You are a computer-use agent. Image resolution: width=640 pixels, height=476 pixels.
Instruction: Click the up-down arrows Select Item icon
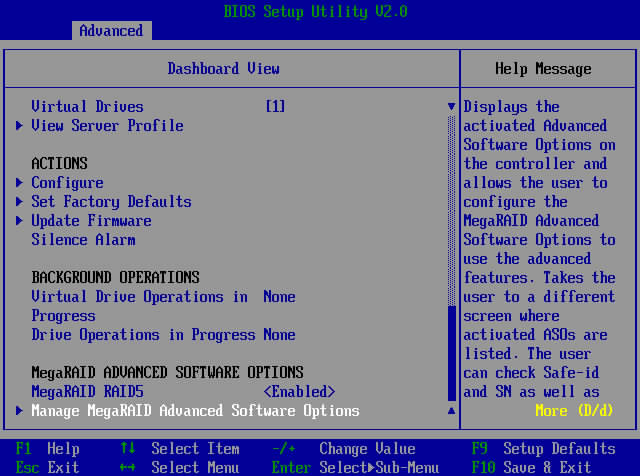pyautogui.click(x=128, y=448)
